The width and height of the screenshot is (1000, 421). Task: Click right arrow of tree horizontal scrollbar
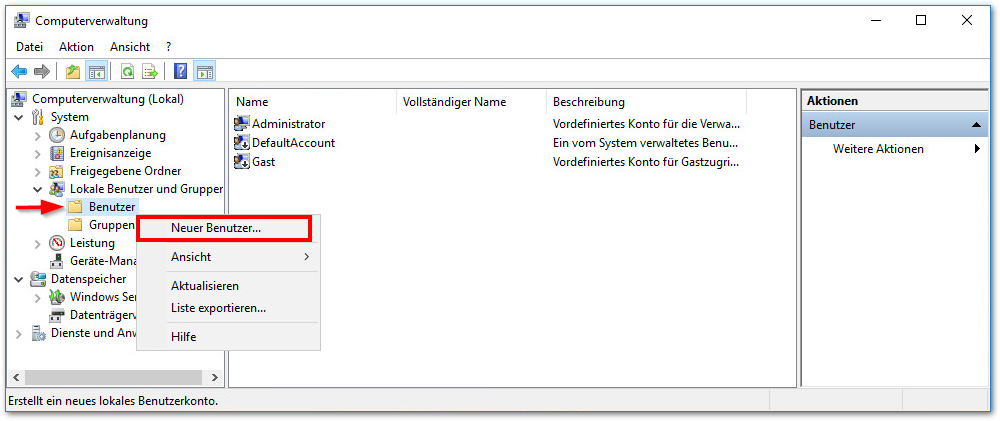point(214,378)
